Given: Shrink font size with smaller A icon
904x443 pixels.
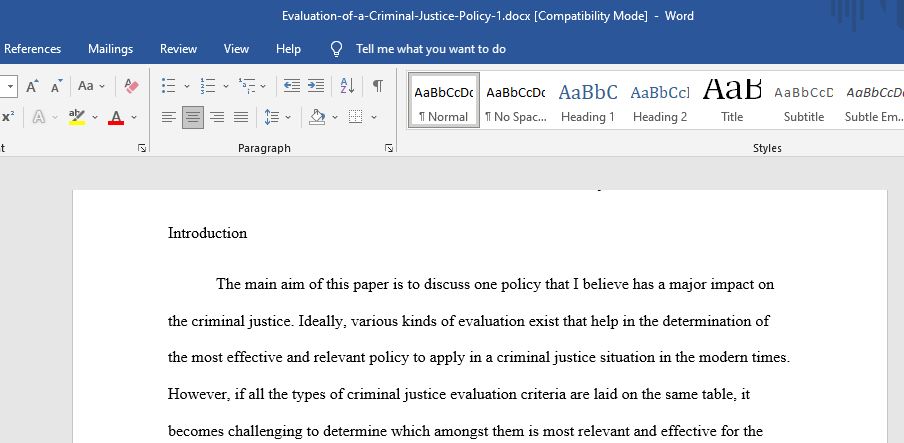Looking at the screenshot, I should (x=56, y=87).
